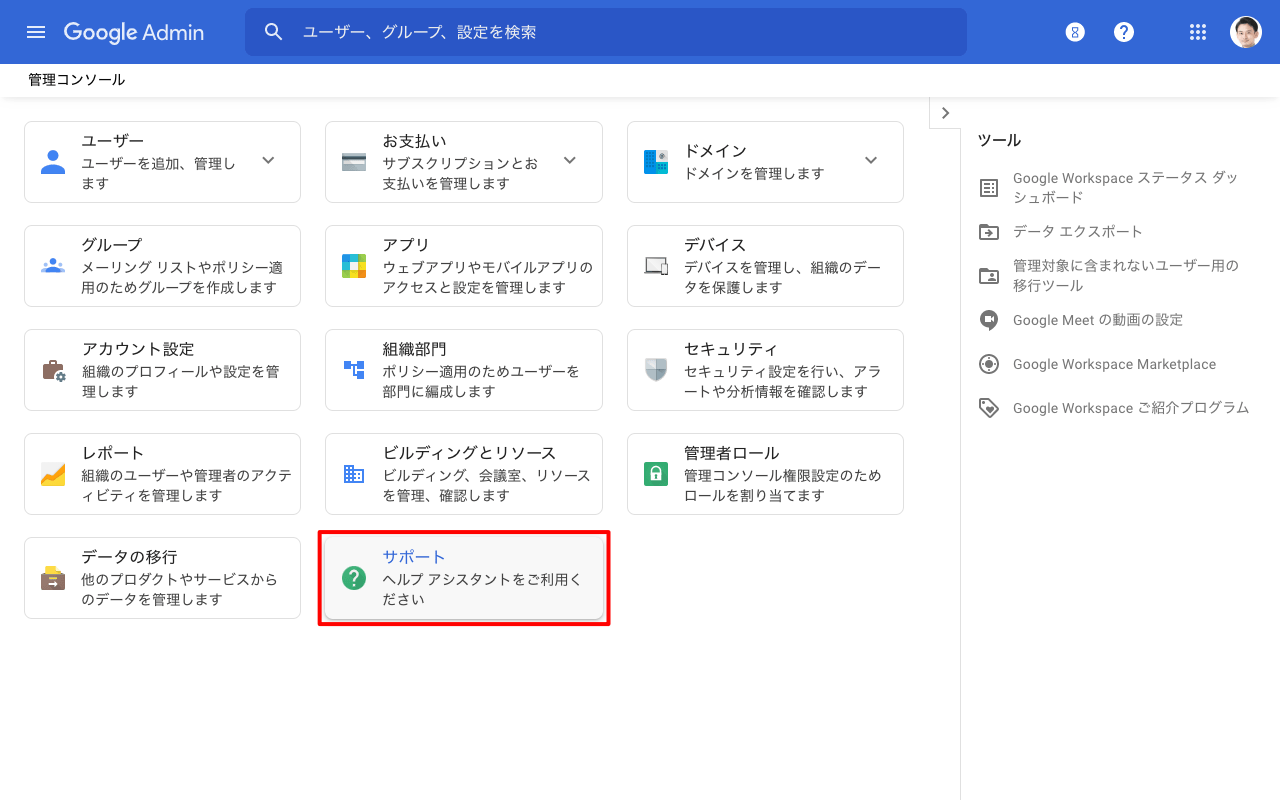Open the アカウント設定 card title

139,349
